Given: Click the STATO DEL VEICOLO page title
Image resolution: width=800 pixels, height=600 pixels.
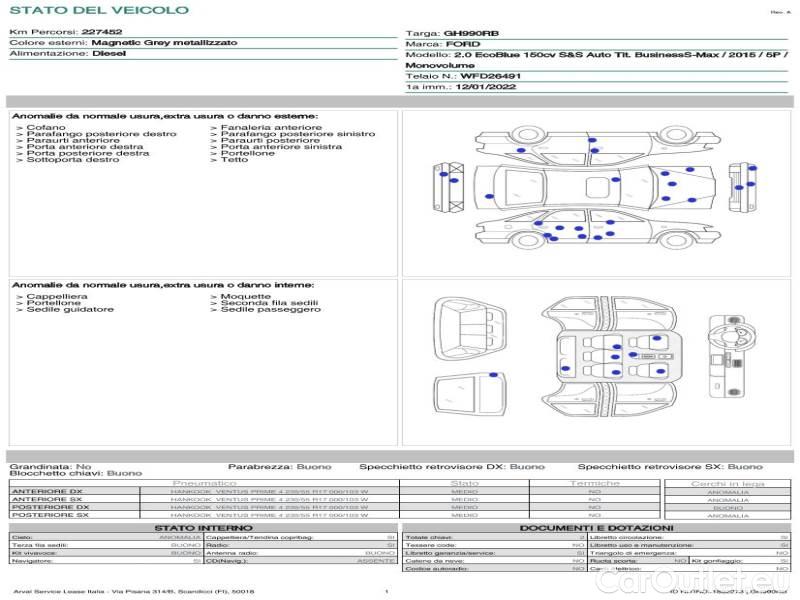Looking at the screenshot, I should tap(99, 10).
